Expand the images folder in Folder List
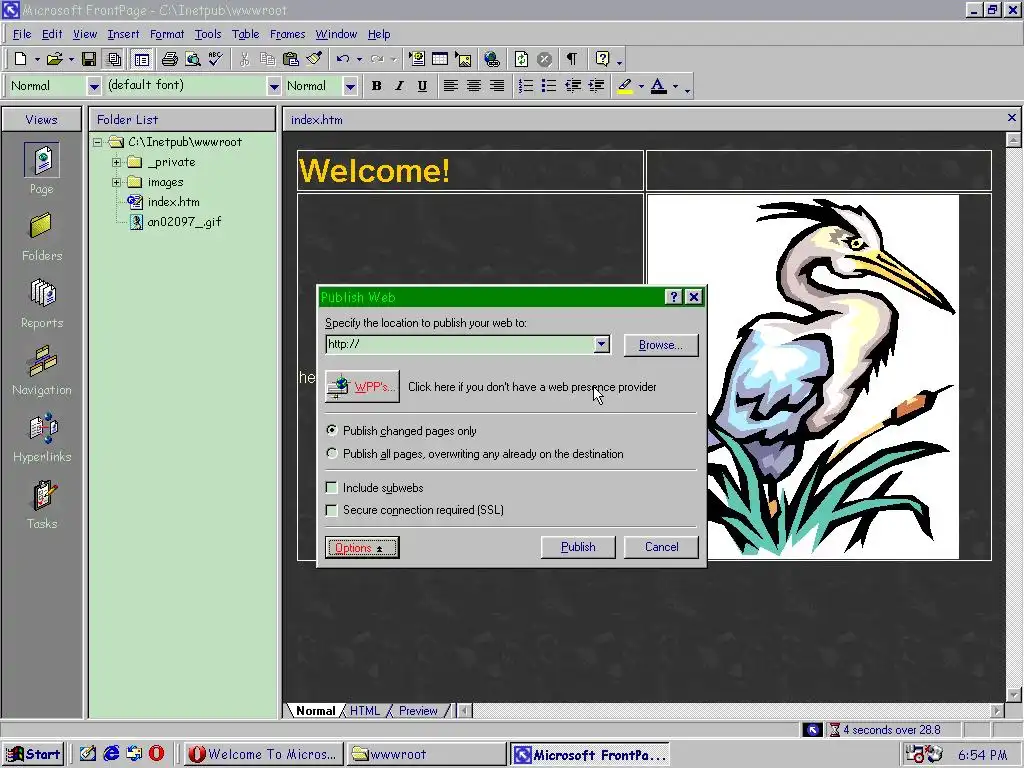 [x=116, y=182]
